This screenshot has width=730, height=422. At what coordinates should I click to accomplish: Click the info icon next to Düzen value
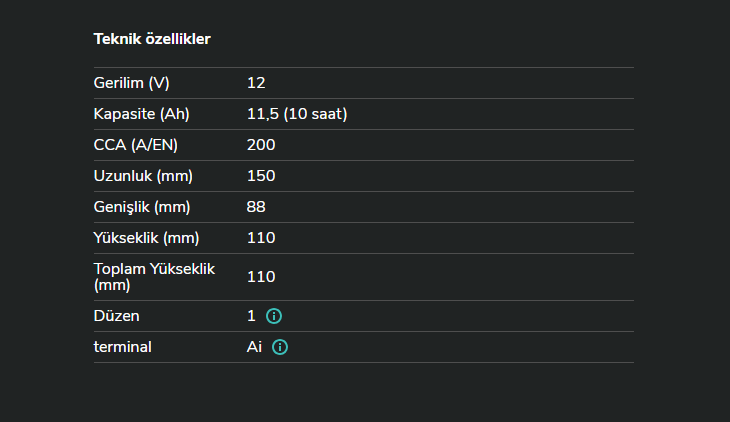point(274,316)
